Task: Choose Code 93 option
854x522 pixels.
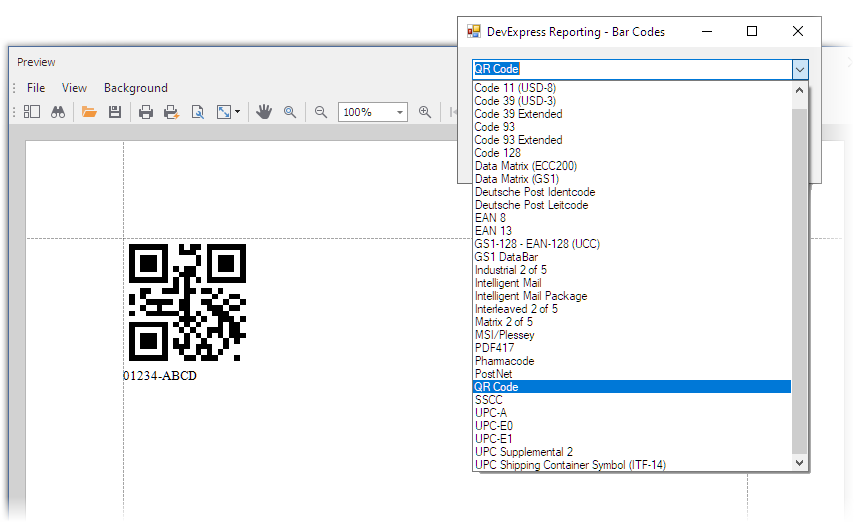Action: pyautogui.click(x=632, y=127)
